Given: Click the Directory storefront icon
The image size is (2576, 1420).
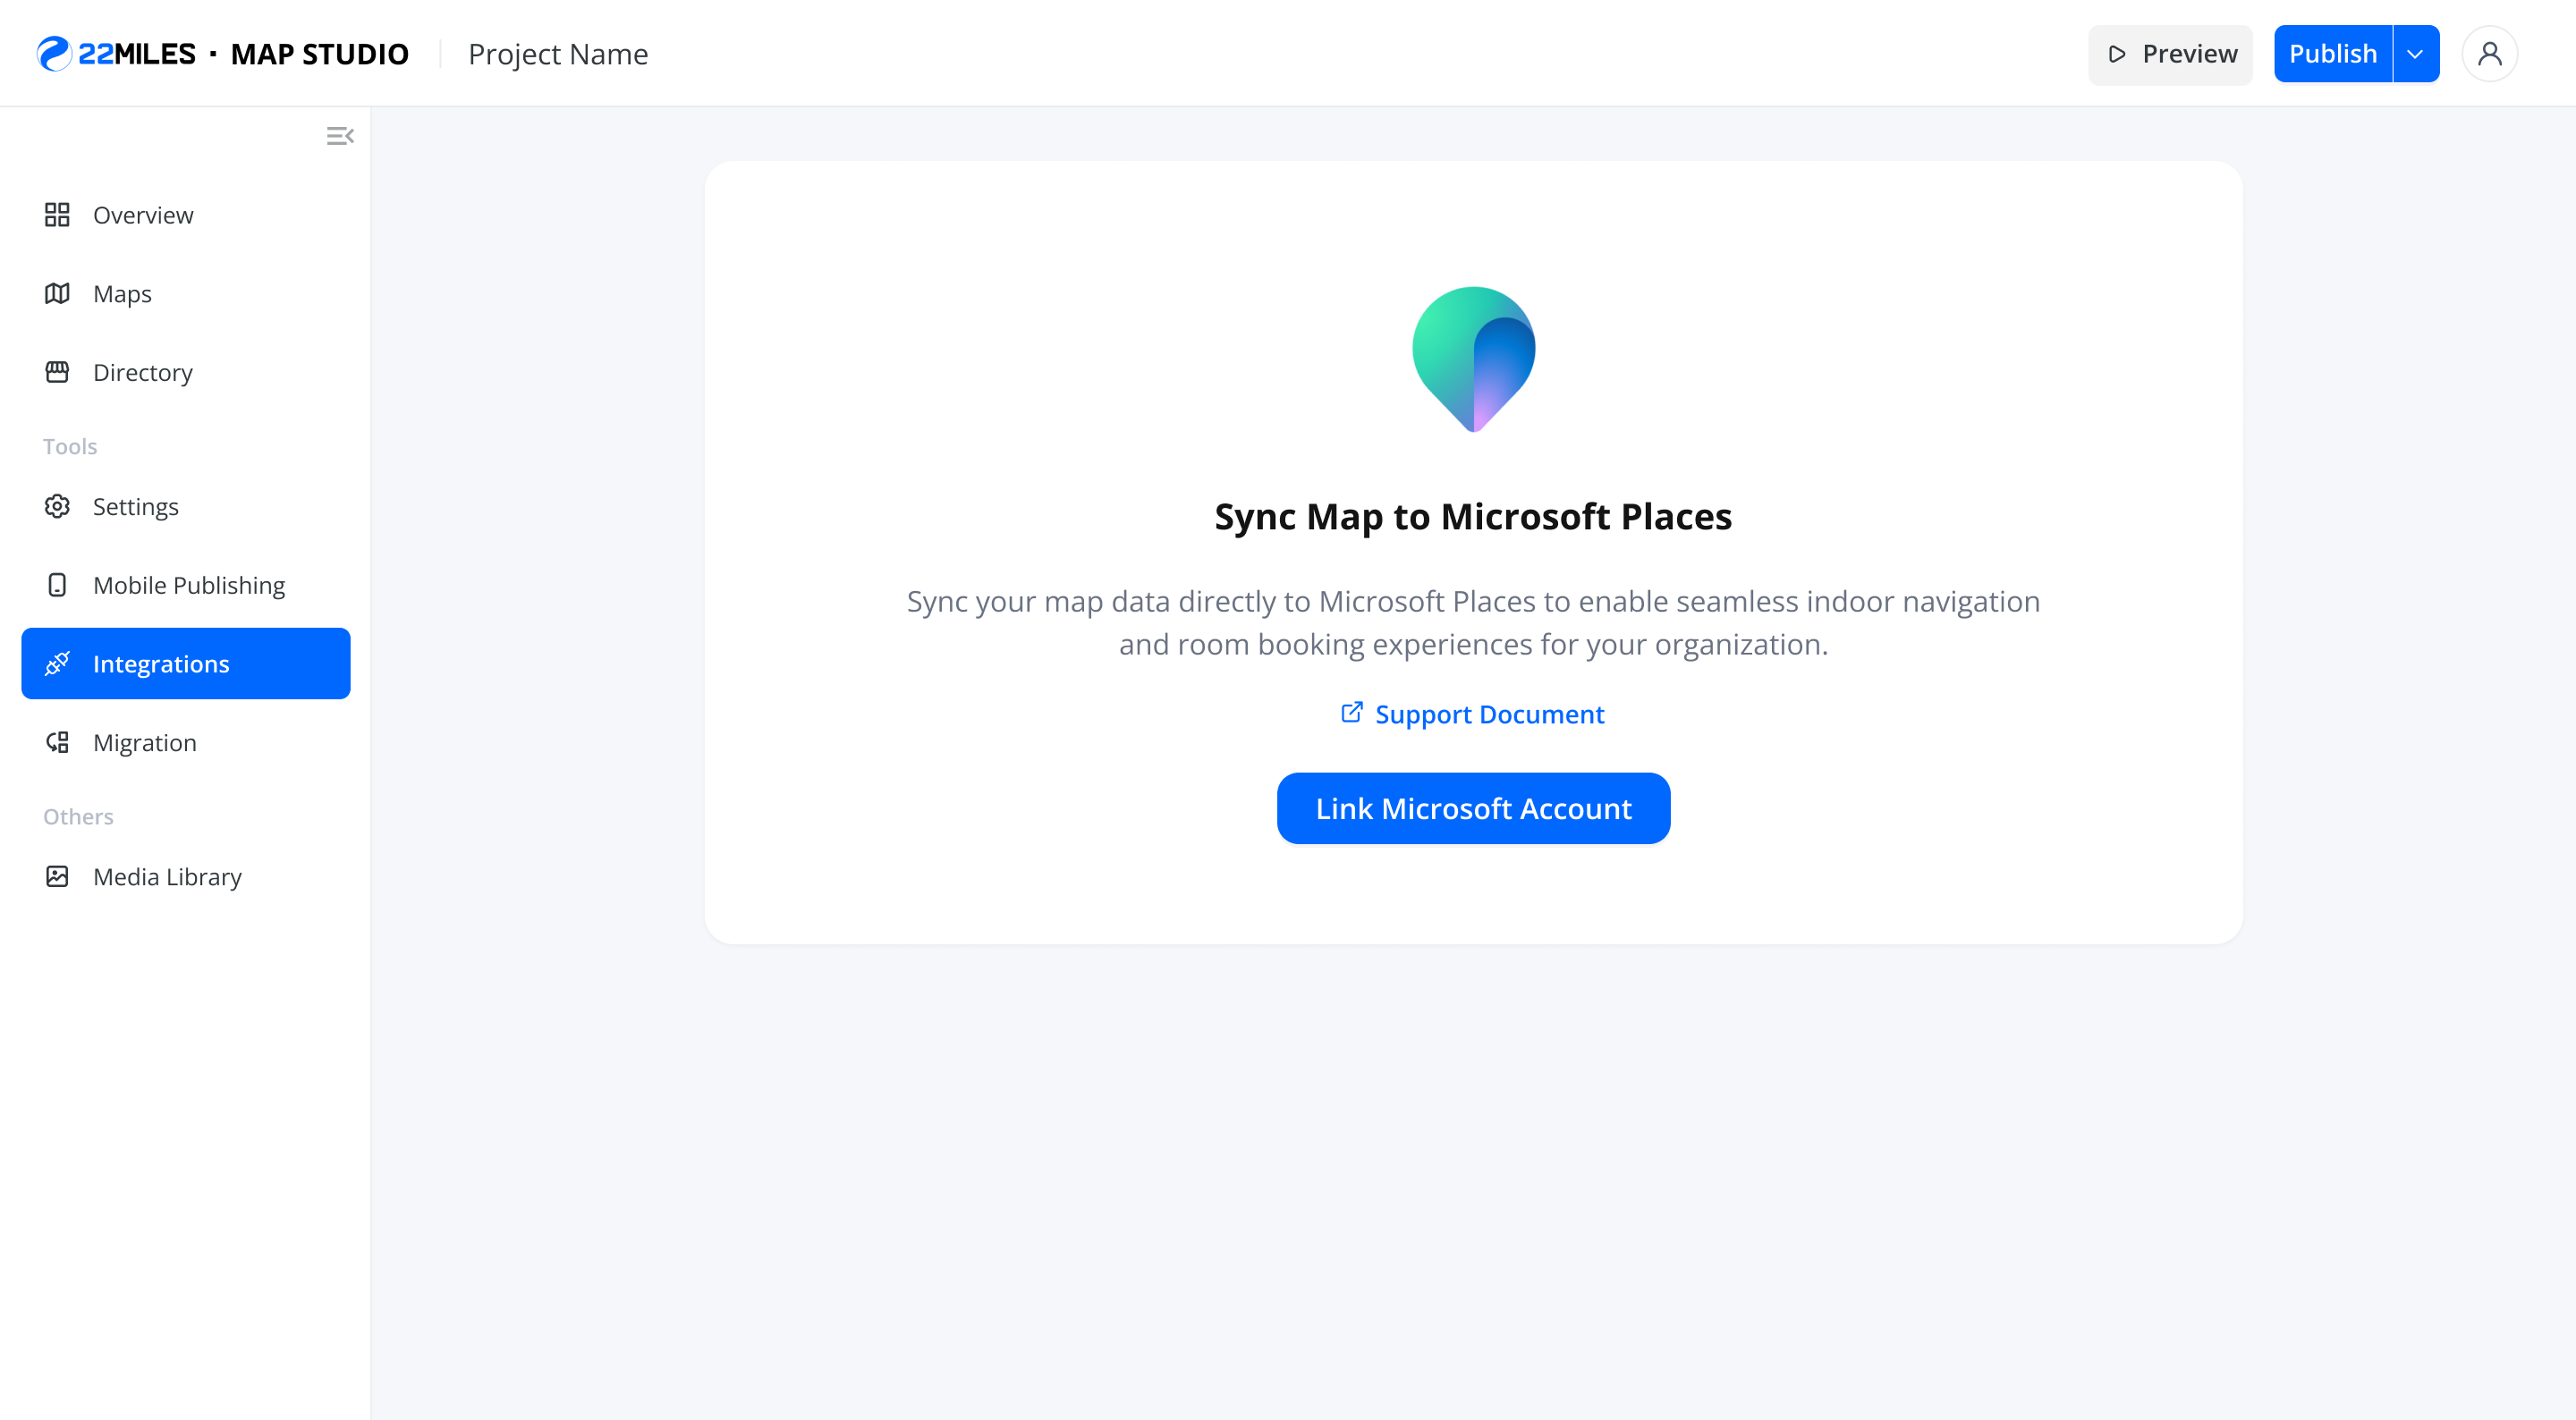Looking at the screenshot, I should click(x=57, y=372).
